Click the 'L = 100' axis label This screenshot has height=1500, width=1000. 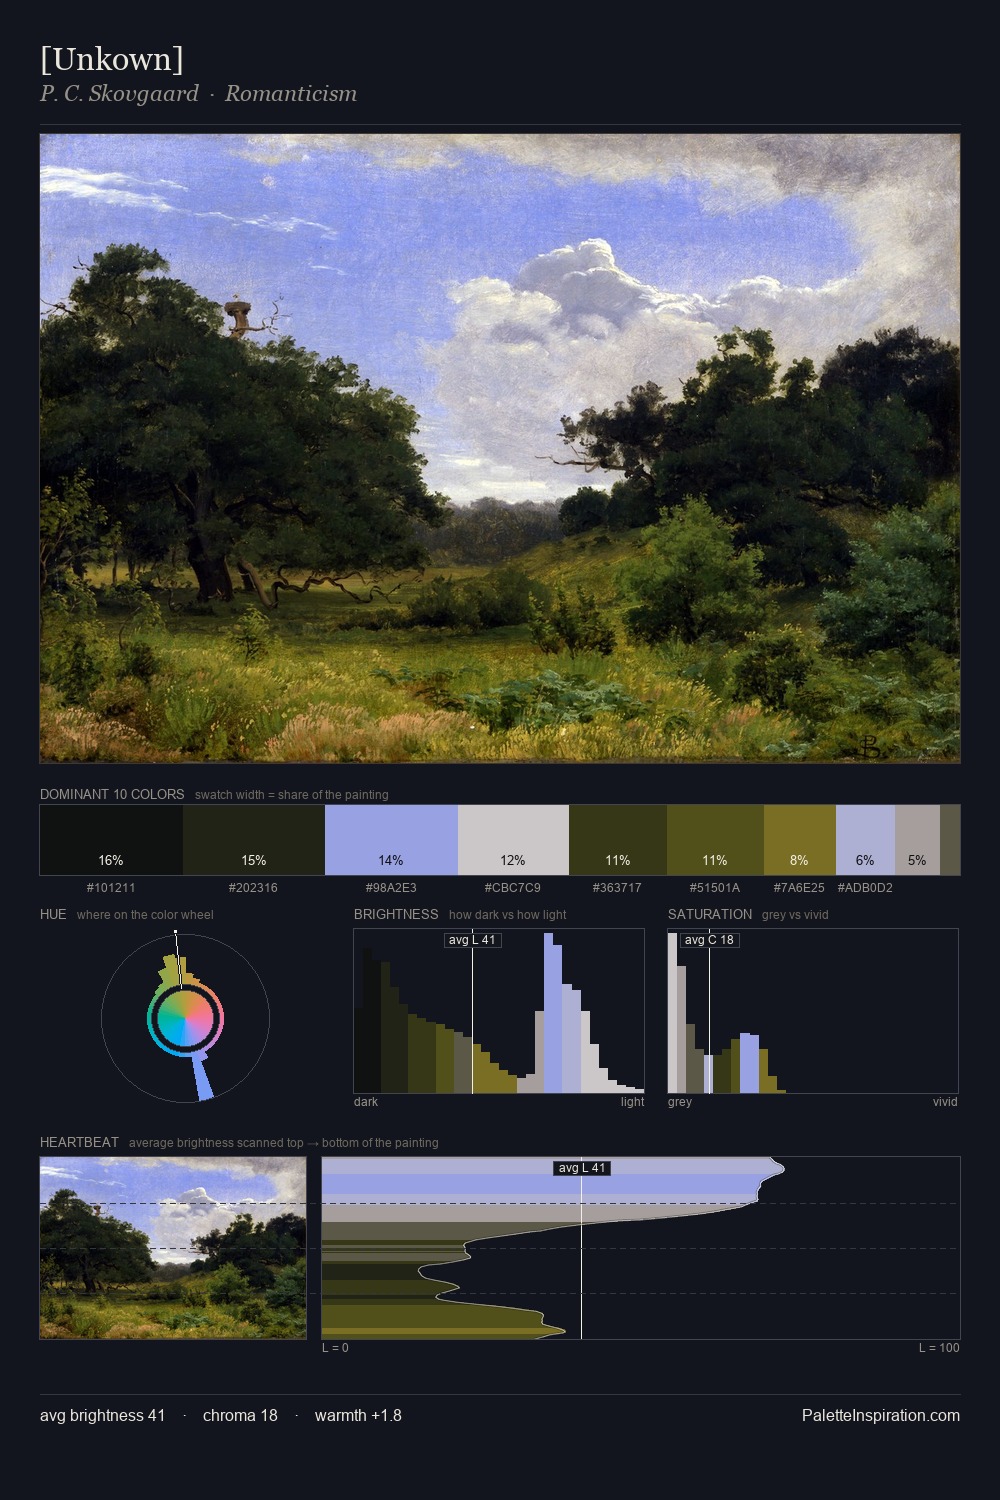[939, 1348]
